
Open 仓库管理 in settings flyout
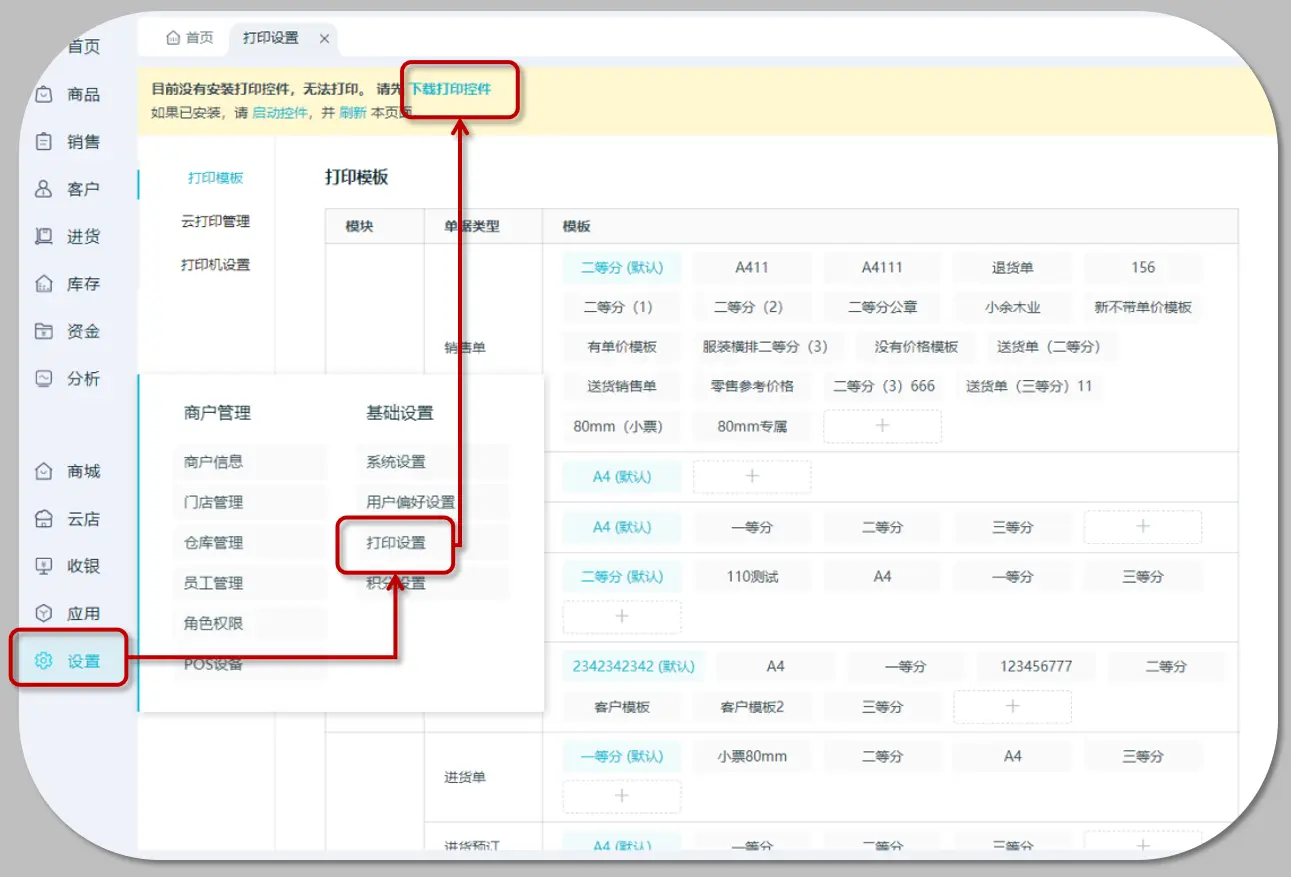(x=250, y=542)
